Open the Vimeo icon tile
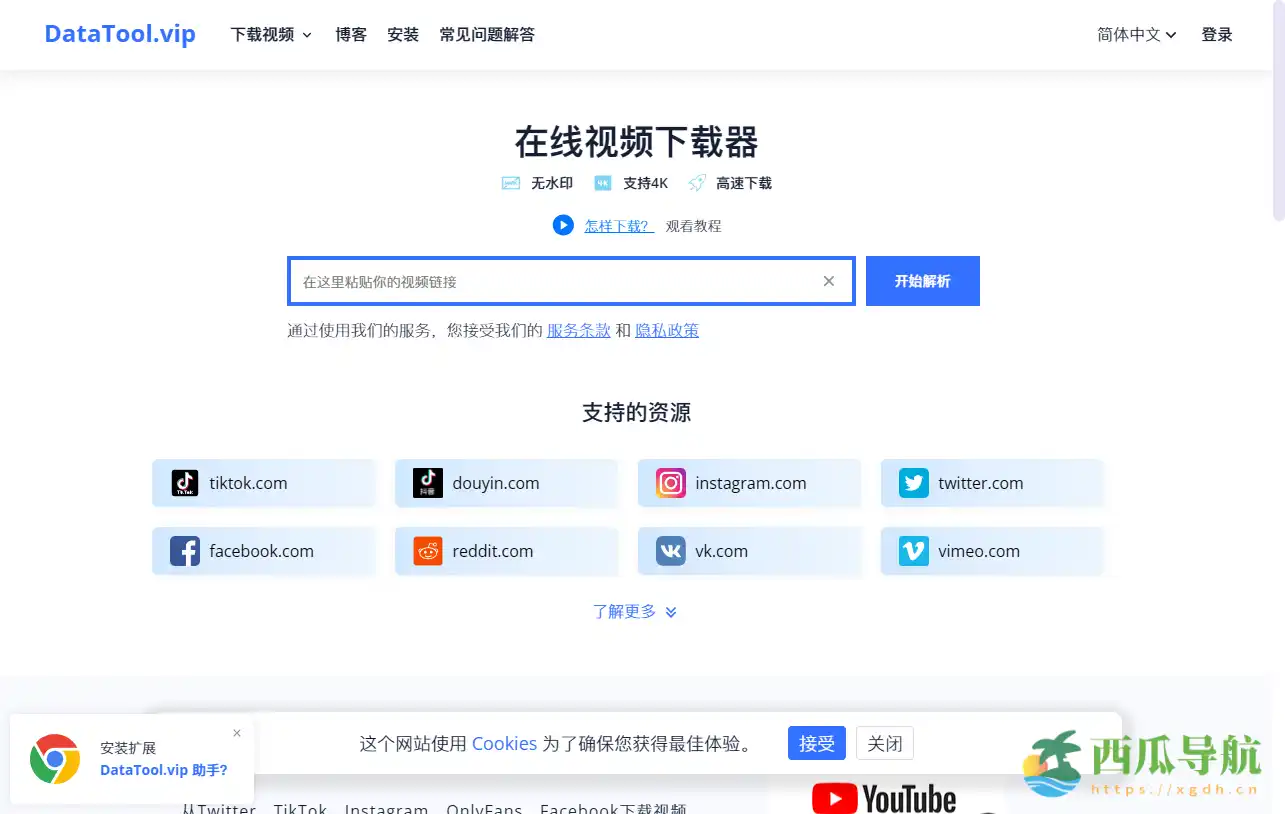The width and height of the screenshot is (1285, 814). coord(913,551)
